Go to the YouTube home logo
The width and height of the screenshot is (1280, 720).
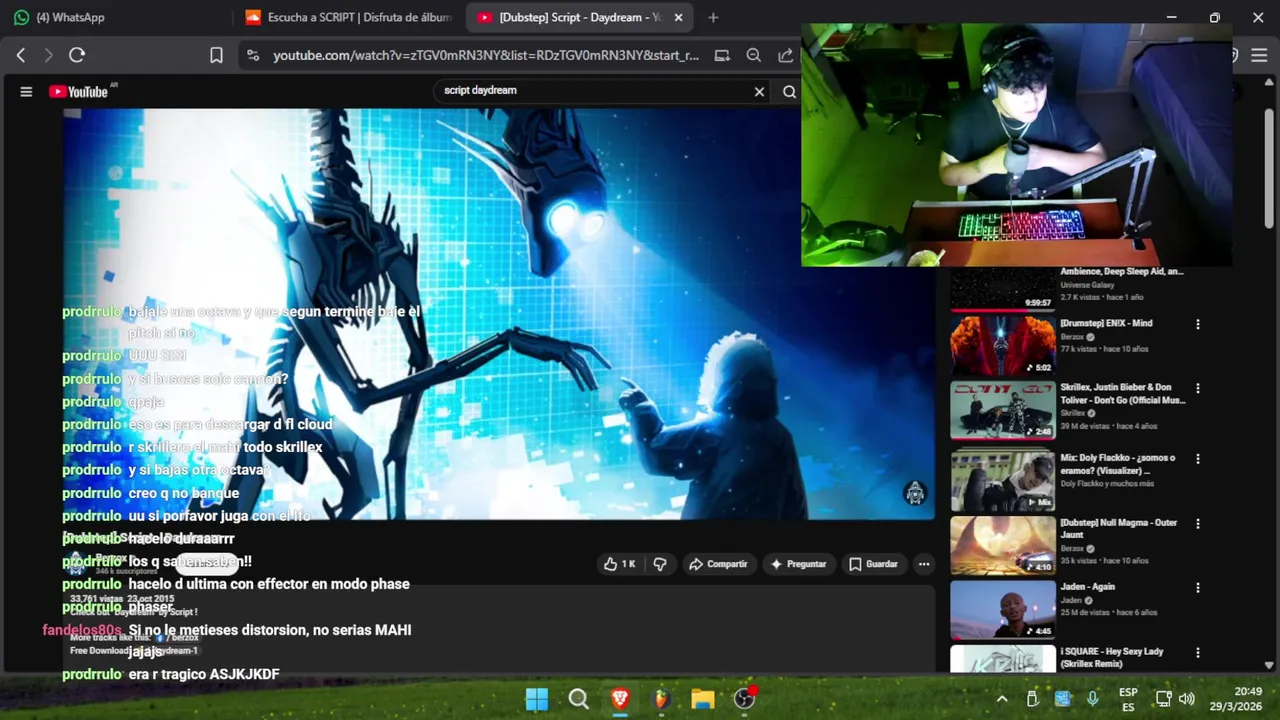tap(79, 92)
